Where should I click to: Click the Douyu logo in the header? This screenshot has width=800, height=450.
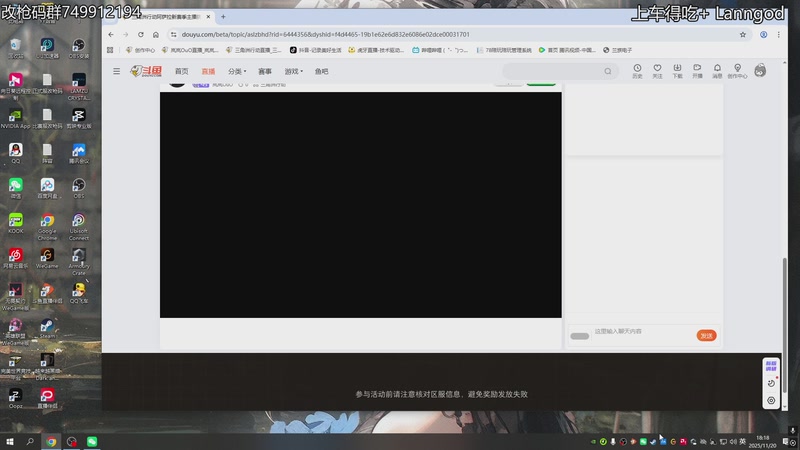point(146,71)
